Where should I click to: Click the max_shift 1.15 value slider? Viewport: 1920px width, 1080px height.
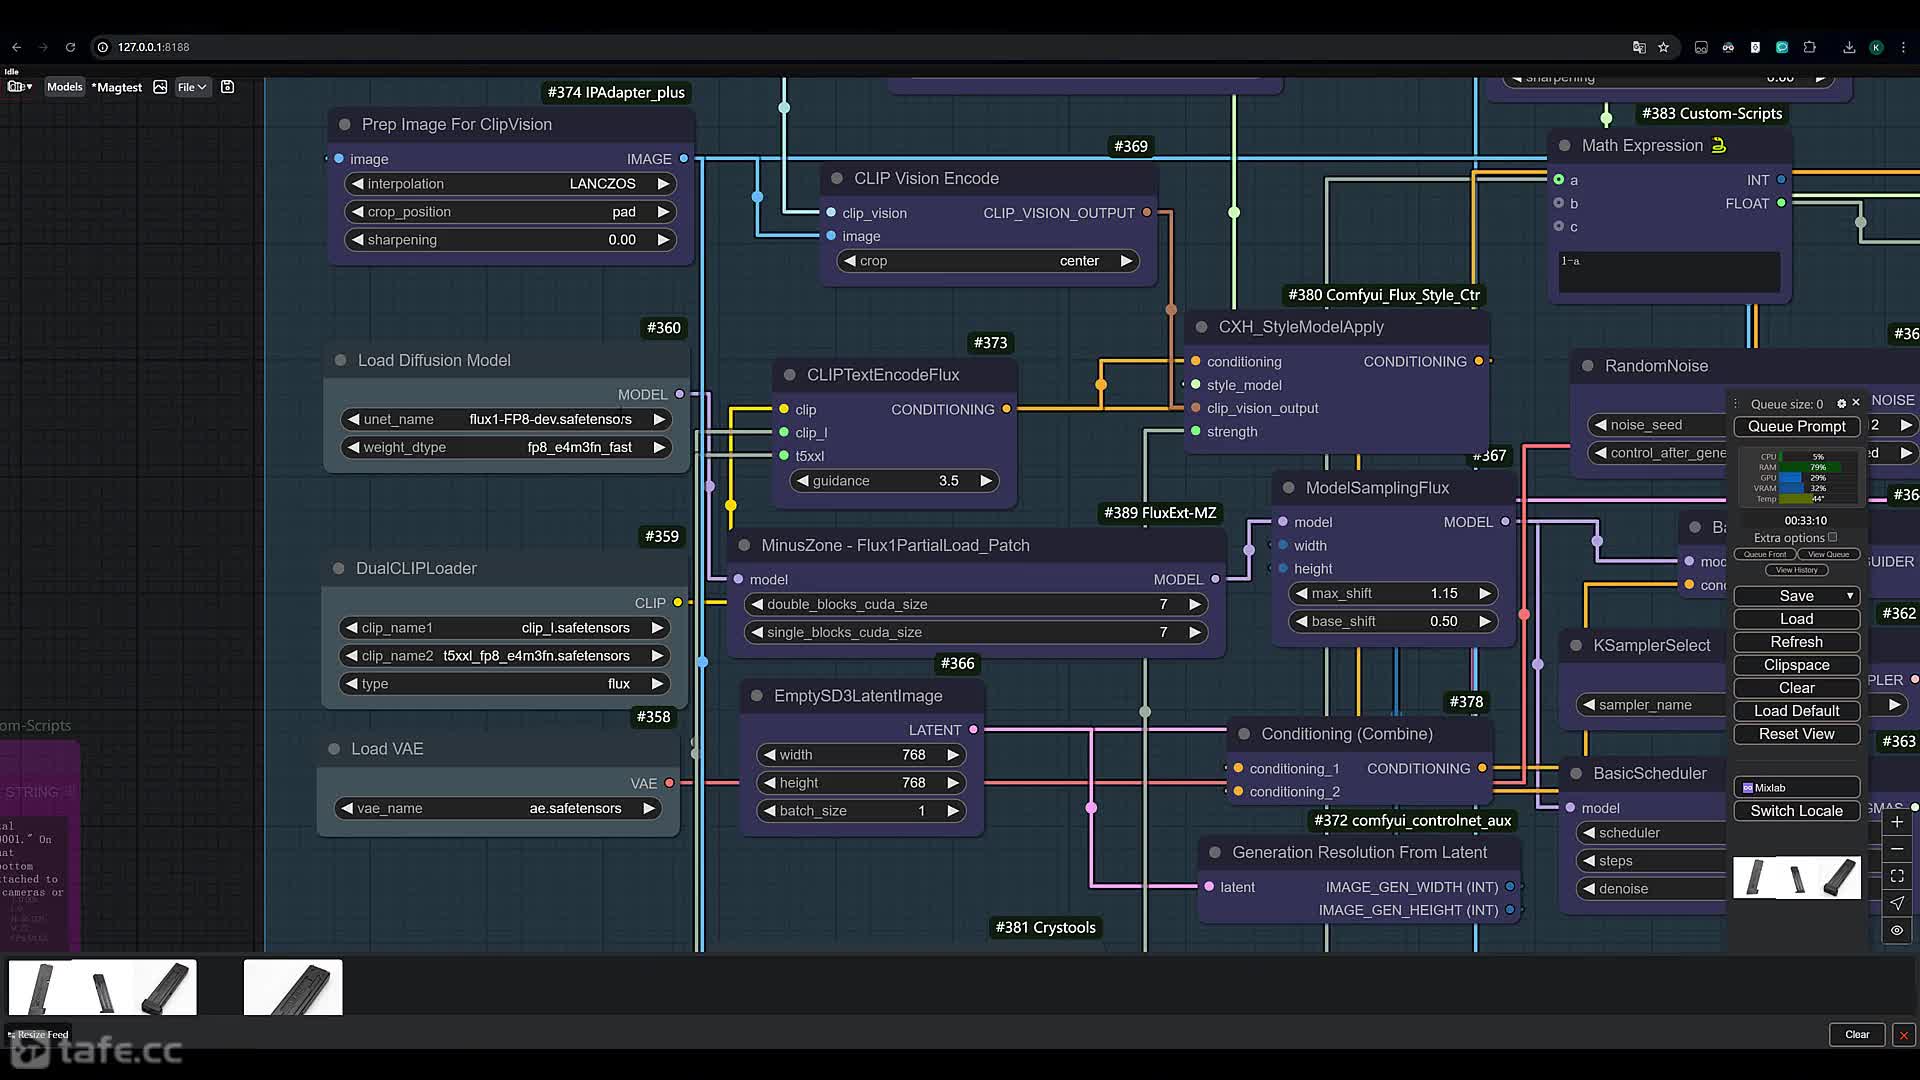pyautogui.click(x=1394, y=593)
